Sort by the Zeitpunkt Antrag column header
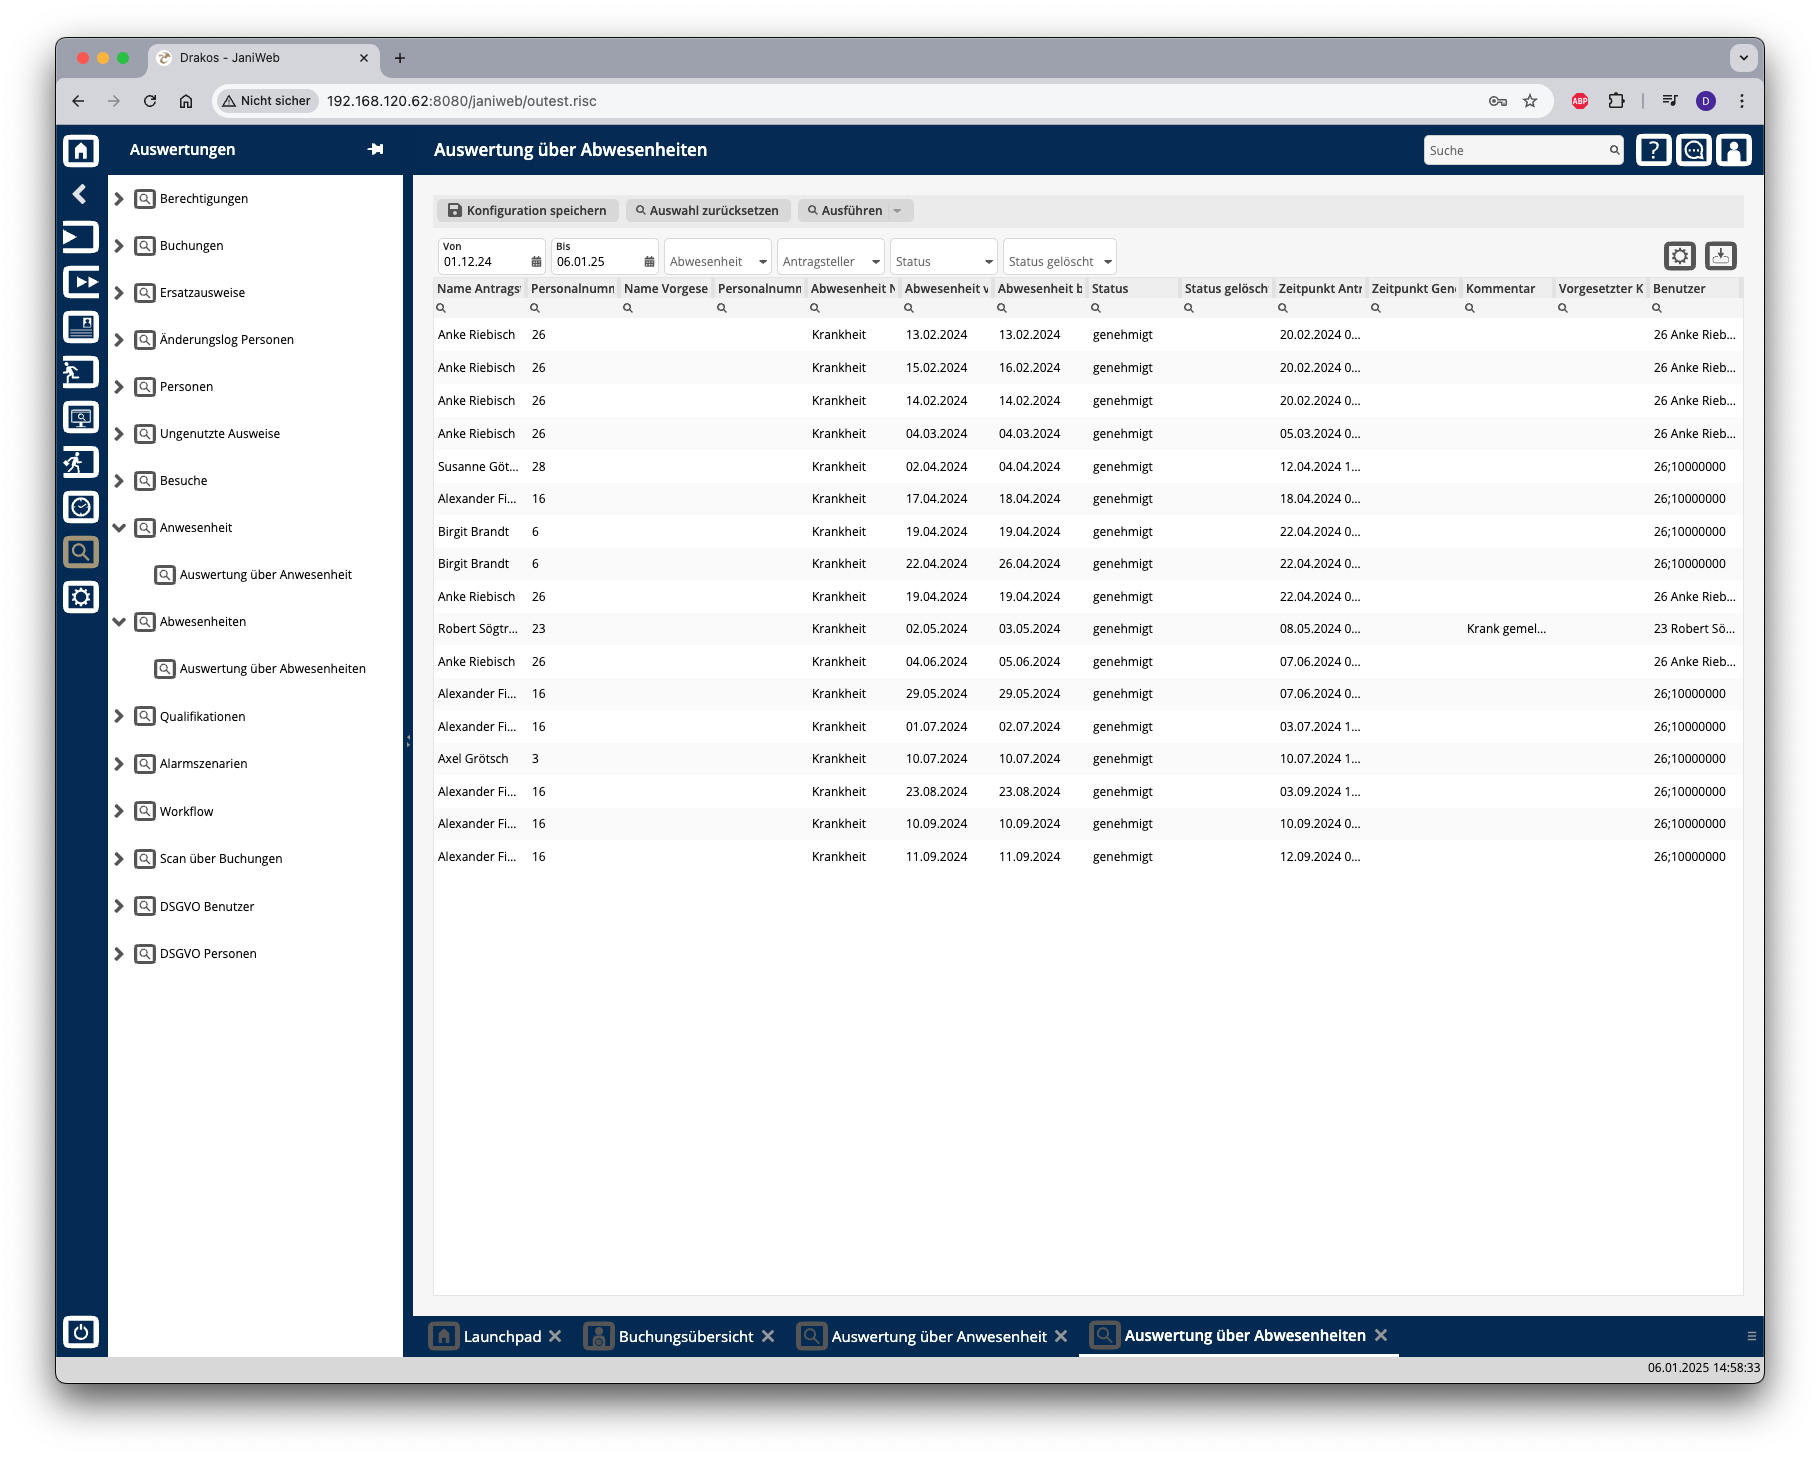 [1320, 288]
